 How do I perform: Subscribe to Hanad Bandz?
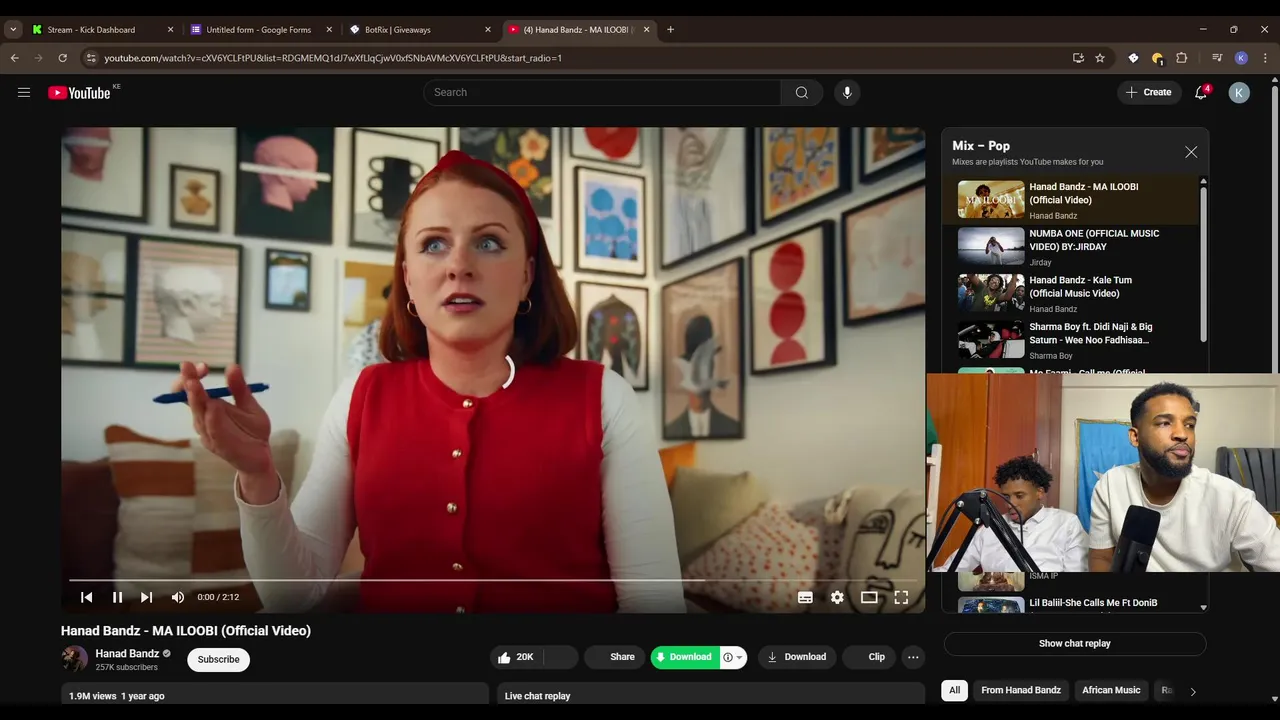[x=218, y=659]
